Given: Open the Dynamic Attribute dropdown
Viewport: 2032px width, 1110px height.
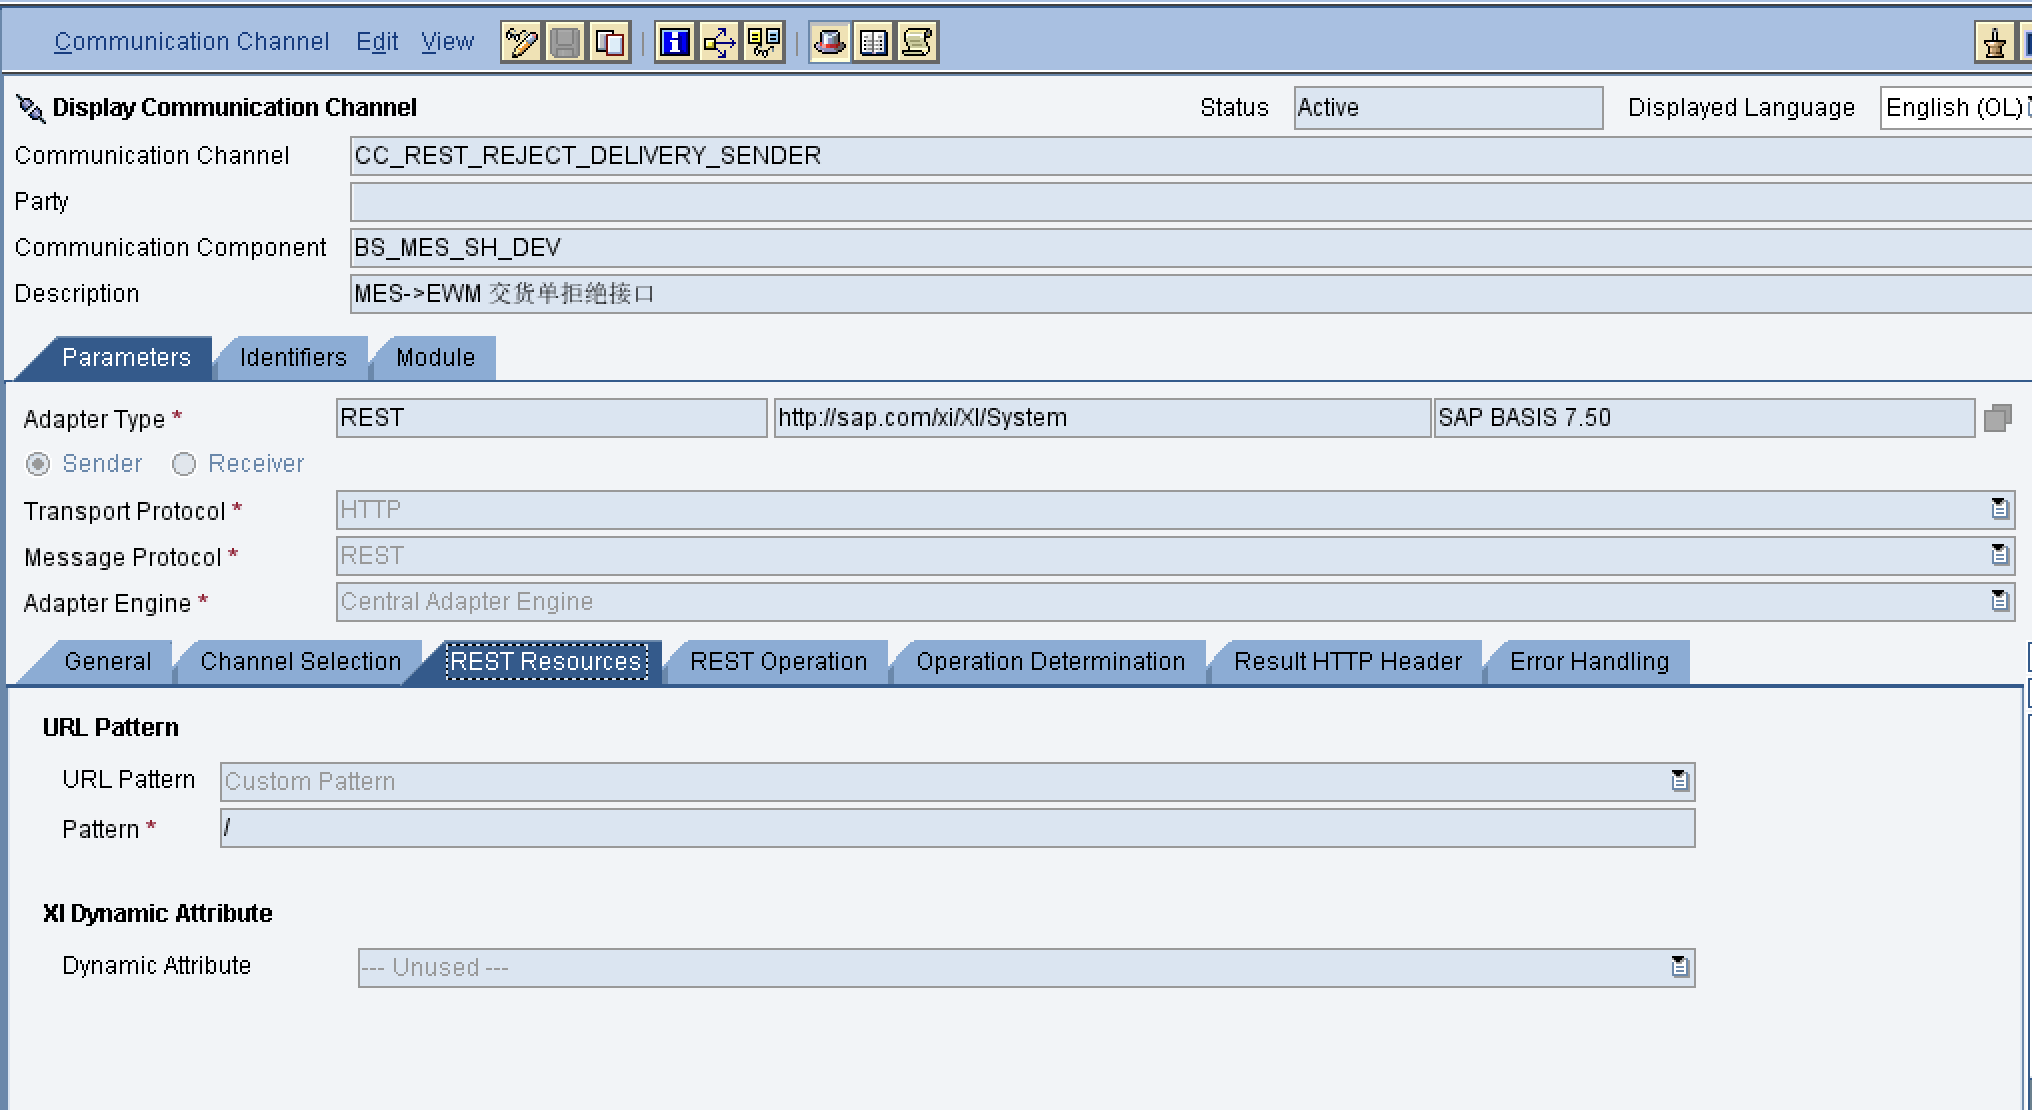Looking at the screenshot, I should [1680, 967].
